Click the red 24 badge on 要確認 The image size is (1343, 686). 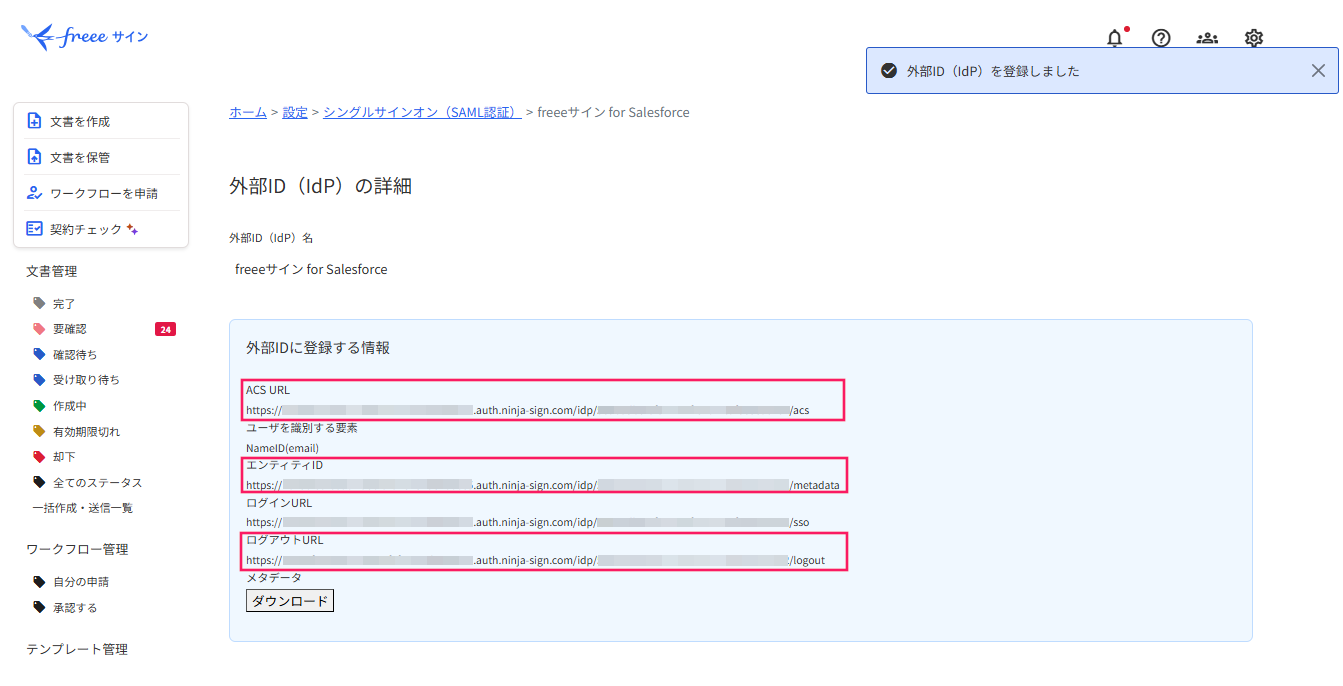[x=166, y=329]
